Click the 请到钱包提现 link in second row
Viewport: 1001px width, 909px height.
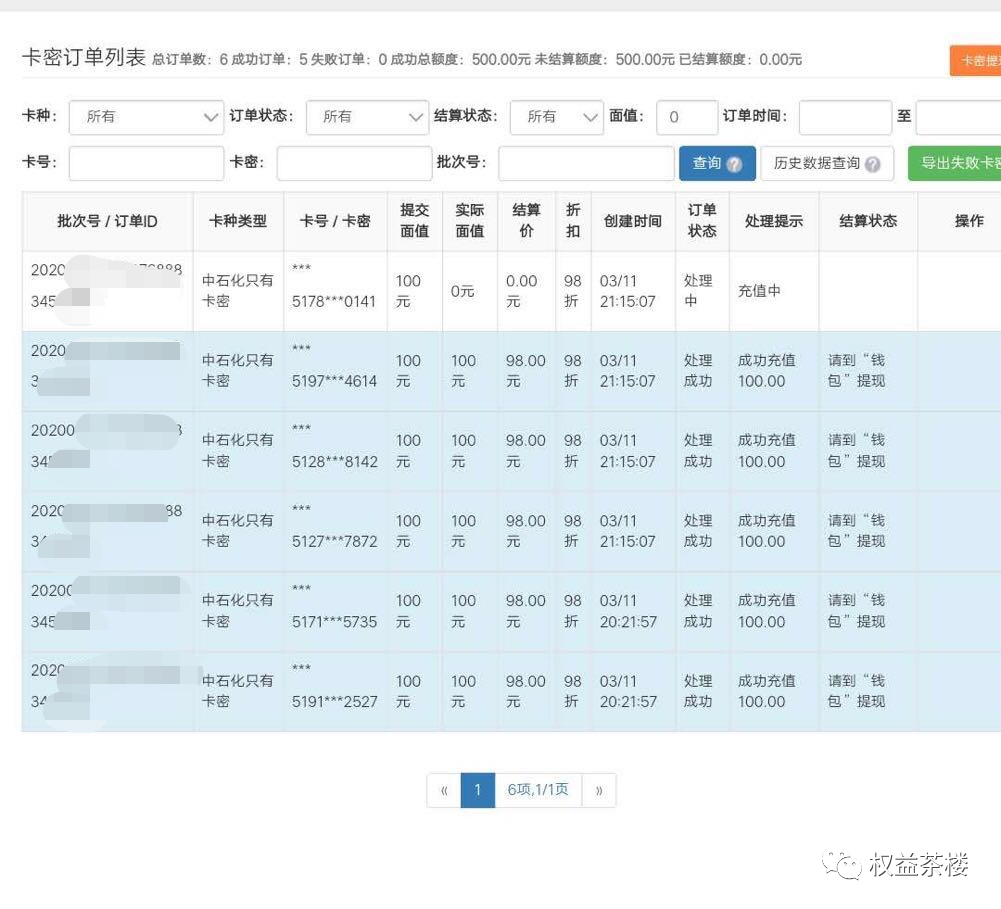(858, 371)
